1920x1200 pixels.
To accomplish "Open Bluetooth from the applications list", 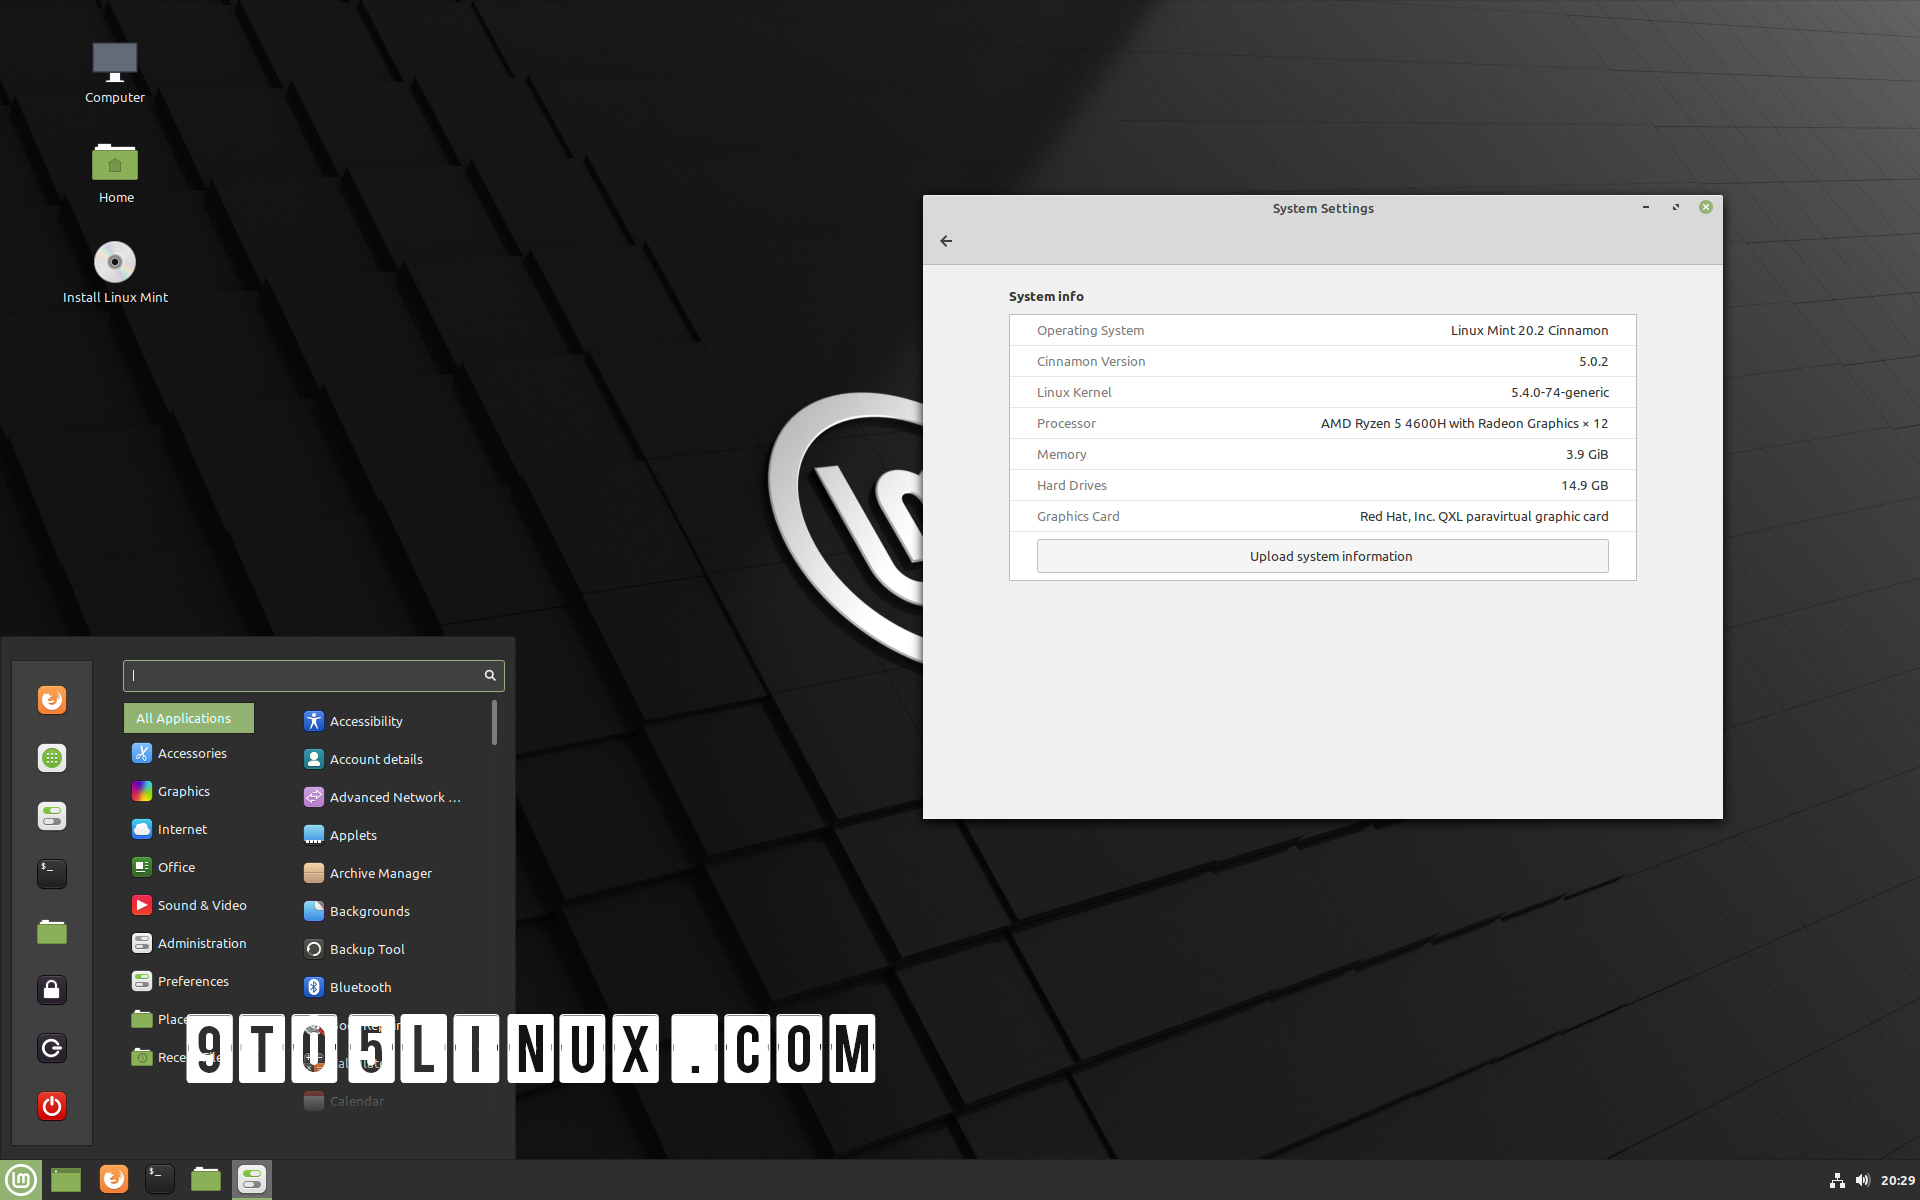I will pos(359,987).
